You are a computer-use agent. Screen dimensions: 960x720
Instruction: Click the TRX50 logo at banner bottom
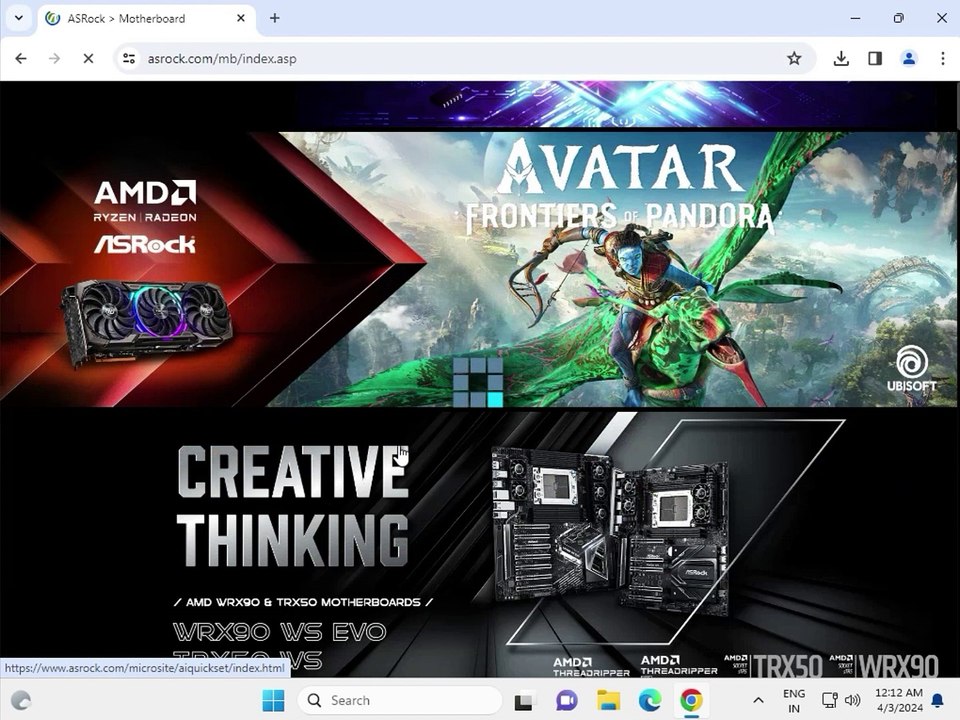pyautogui.click(x=787, y=666)
